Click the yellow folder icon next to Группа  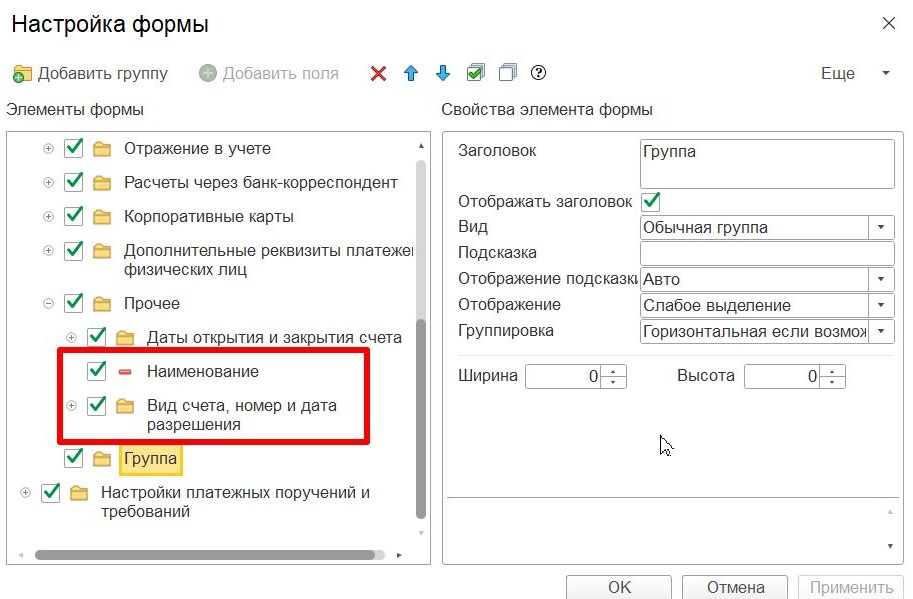coord(100,459)
